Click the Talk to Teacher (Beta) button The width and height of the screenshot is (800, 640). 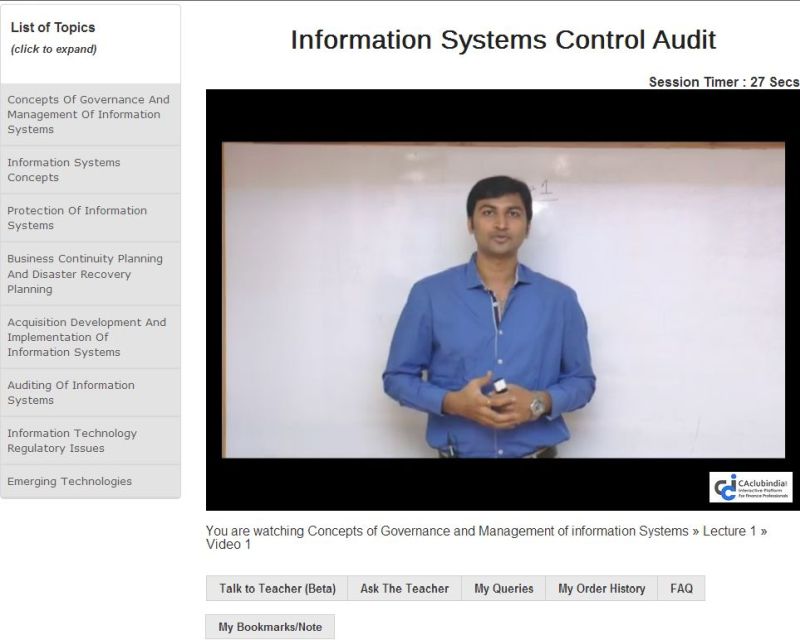click(277, 588)
